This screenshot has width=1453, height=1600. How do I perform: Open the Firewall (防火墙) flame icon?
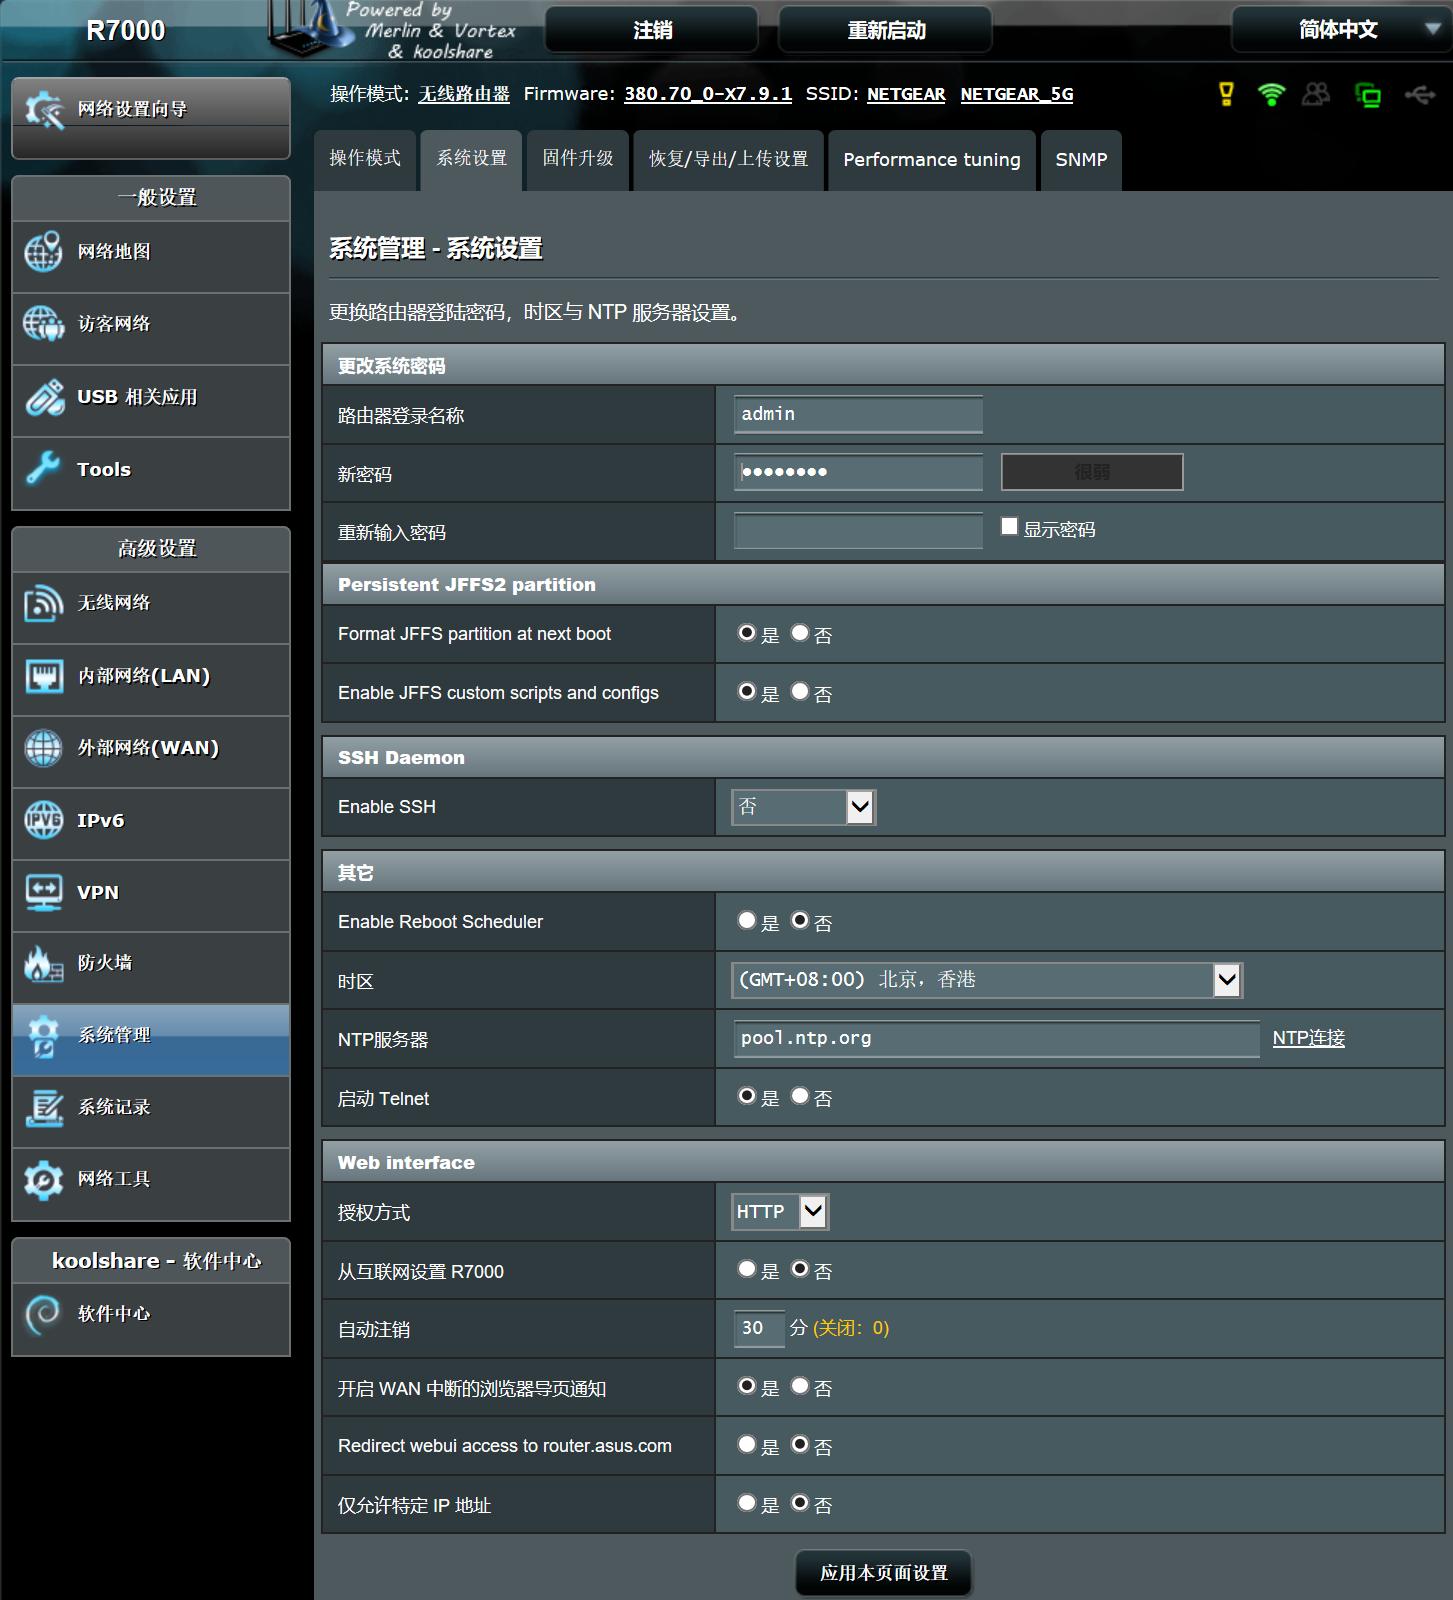43,963
